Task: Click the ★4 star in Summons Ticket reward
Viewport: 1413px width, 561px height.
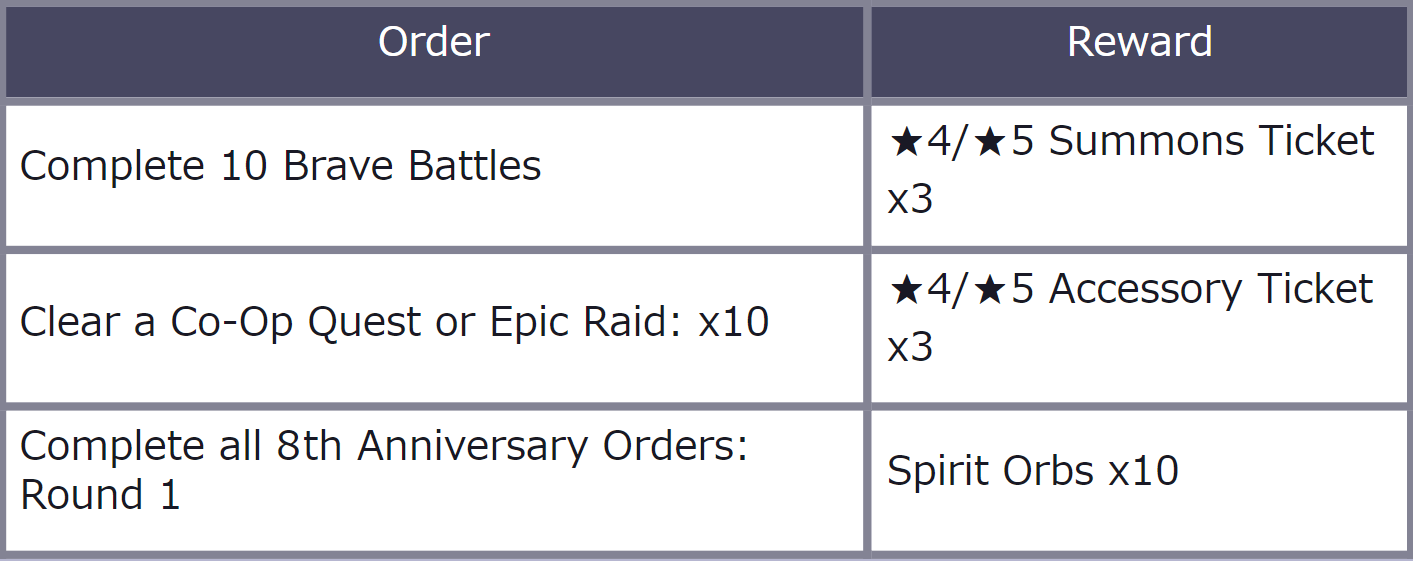Action: (904, 142)
